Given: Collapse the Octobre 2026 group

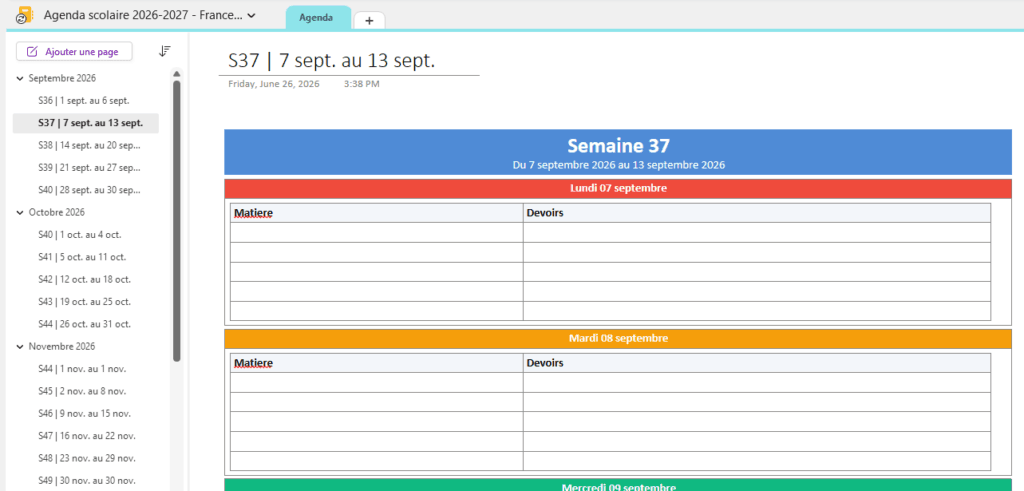Looking at the screenshot, I should point(20,212).
